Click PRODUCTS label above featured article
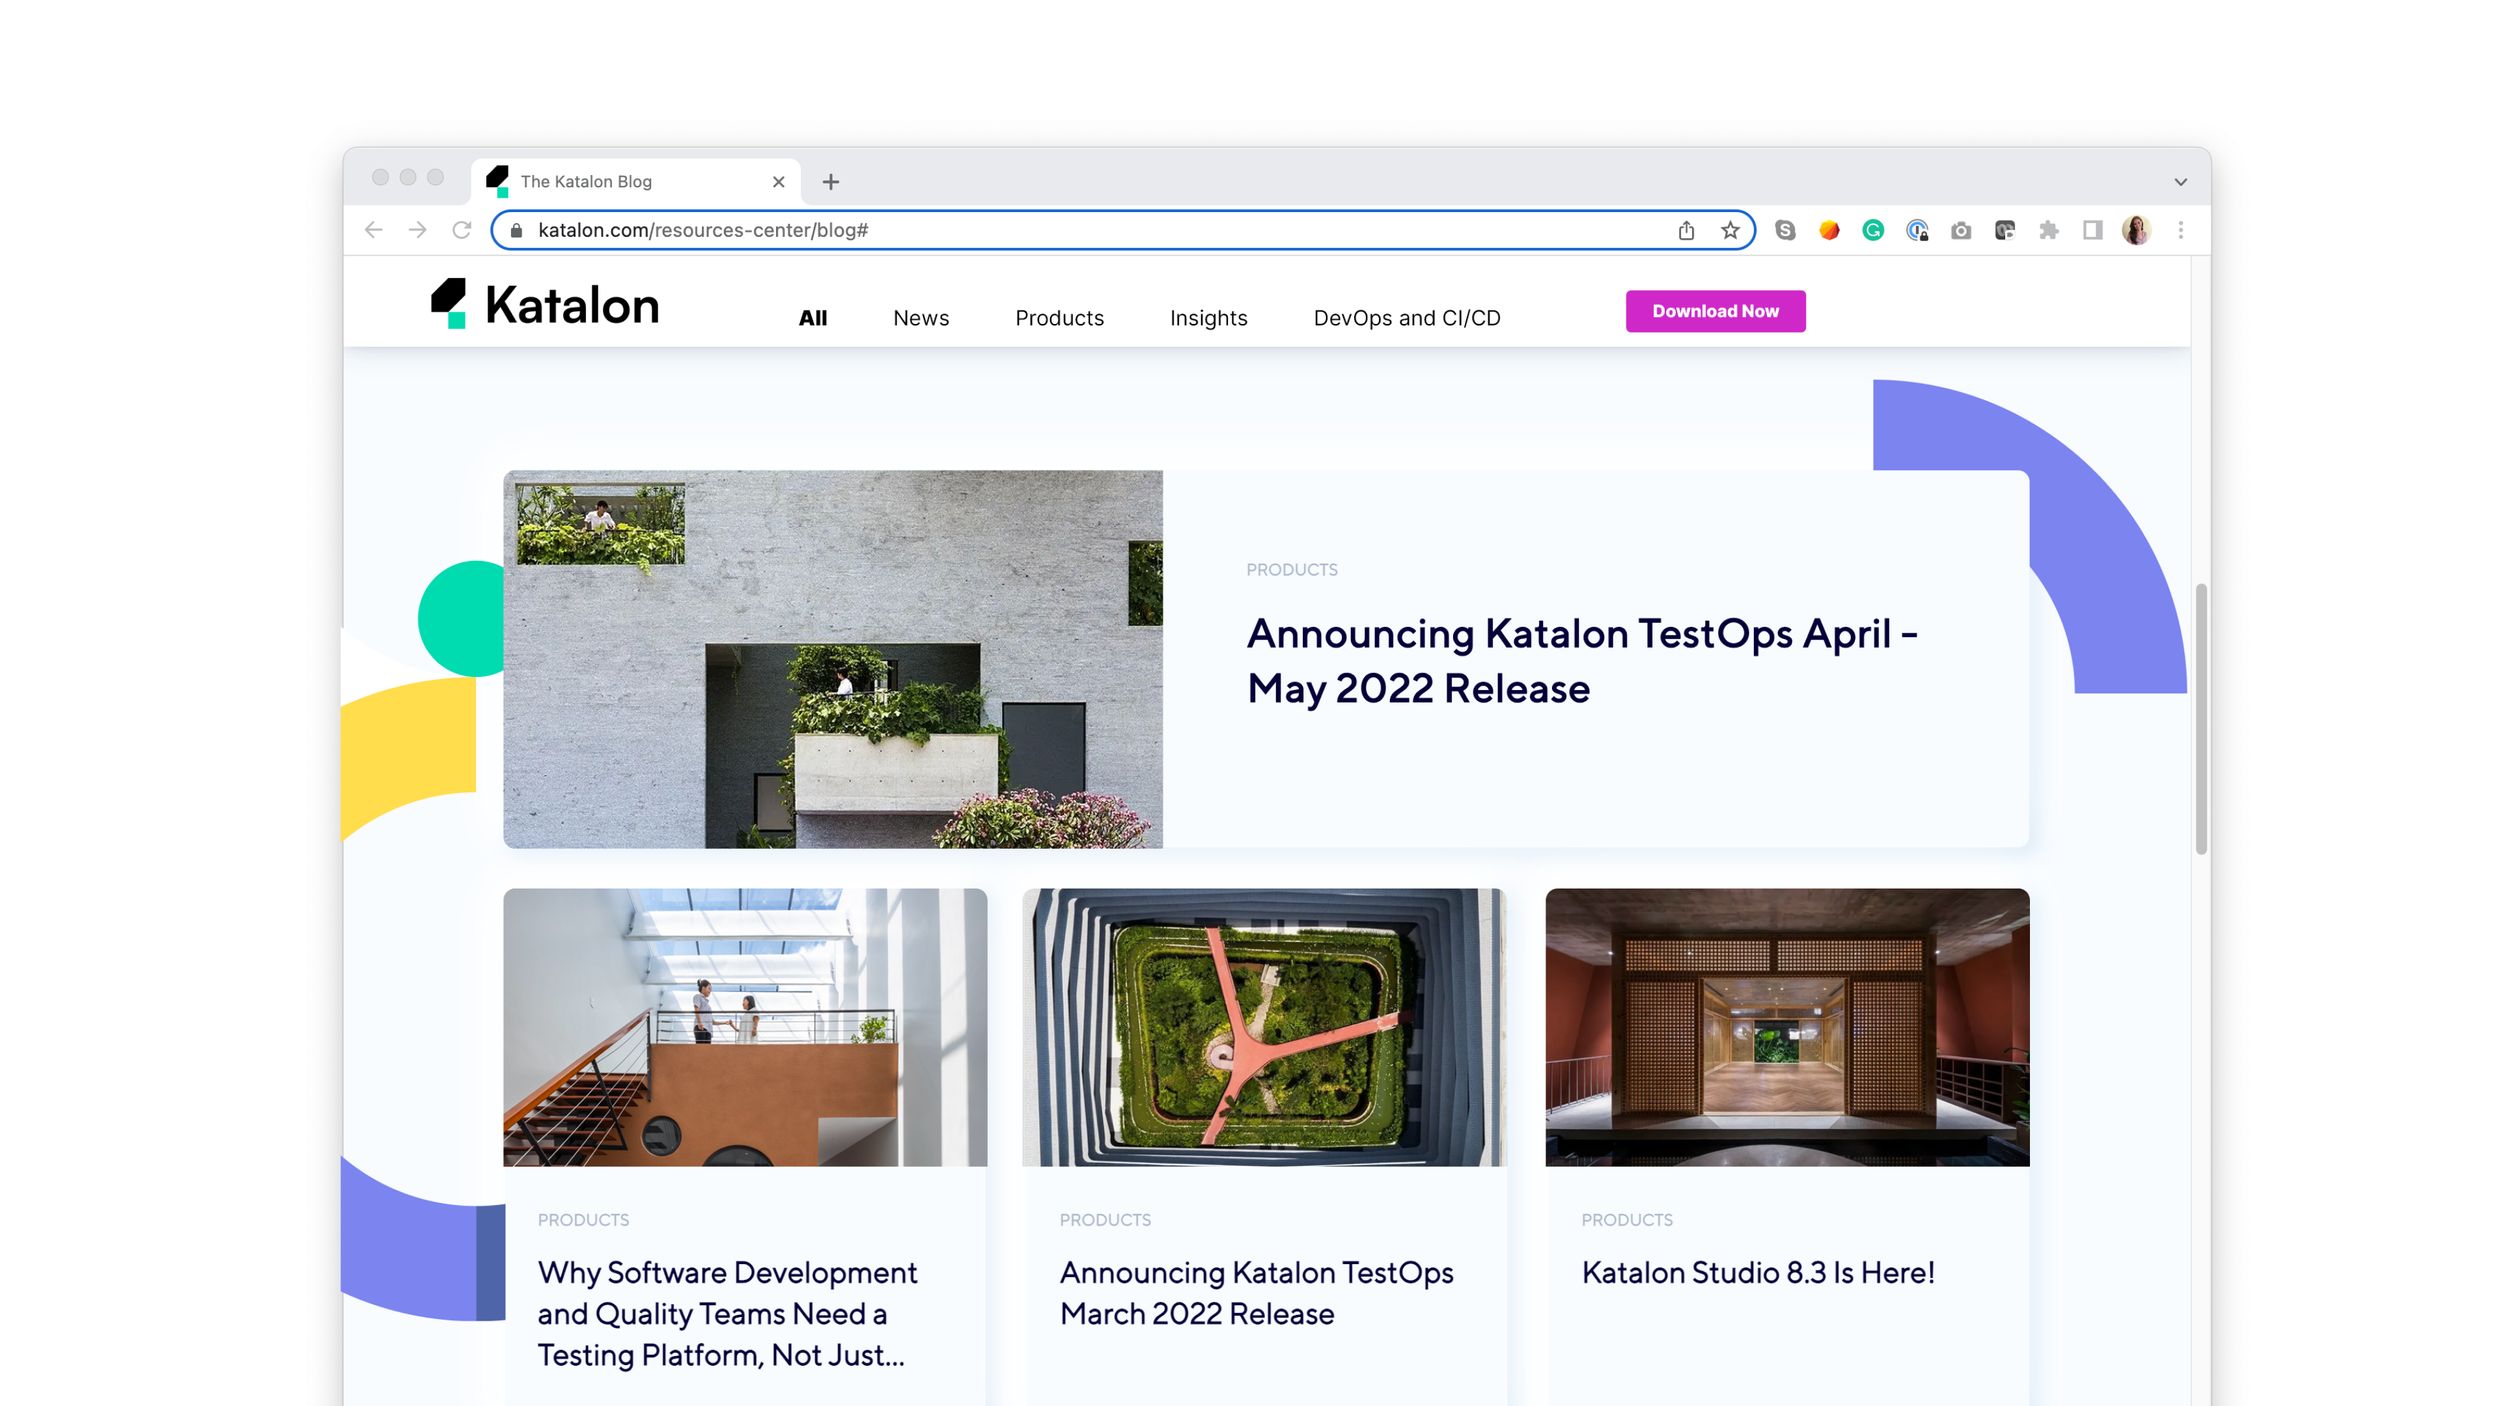The width and height of the screenshot is (2500, 1406). (x=1292, y=570)
